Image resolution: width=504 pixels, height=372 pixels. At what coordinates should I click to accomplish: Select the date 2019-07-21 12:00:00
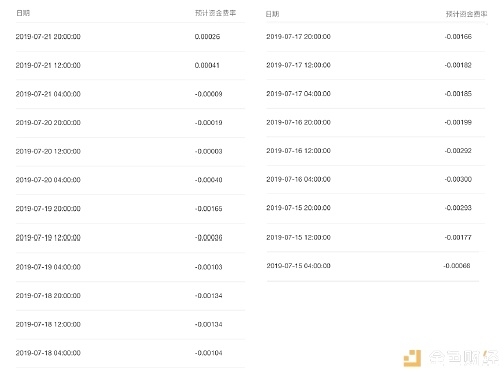pyautogui.click(x=48, y=65)
